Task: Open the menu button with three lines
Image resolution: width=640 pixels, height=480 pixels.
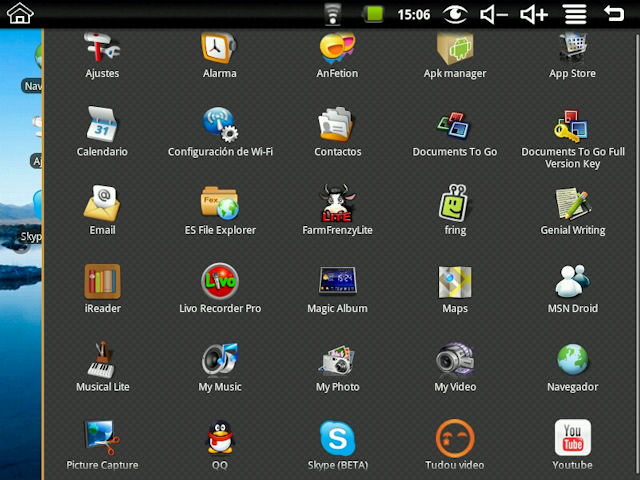Action: coord(576,14)
